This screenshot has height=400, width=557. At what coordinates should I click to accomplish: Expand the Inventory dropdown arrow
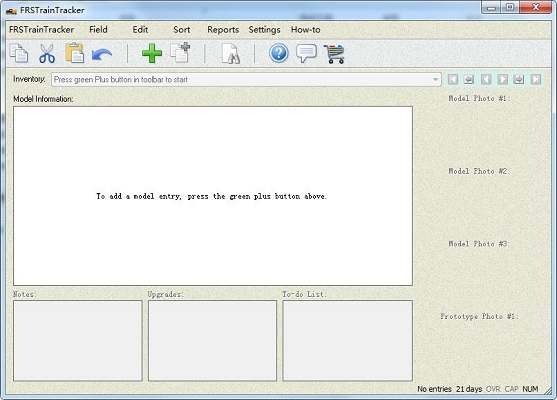435,80
